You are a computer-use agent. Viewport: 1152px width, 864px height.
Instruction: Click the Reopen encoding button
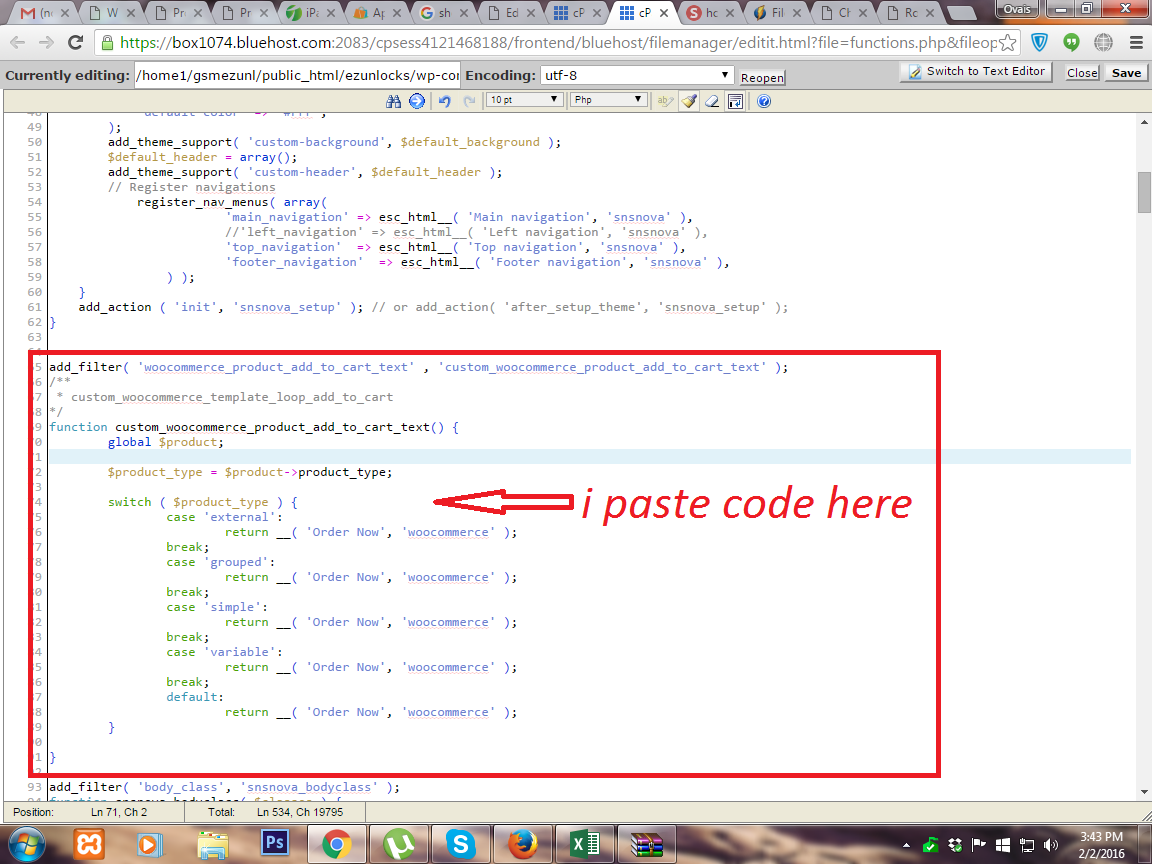[762, 78]
